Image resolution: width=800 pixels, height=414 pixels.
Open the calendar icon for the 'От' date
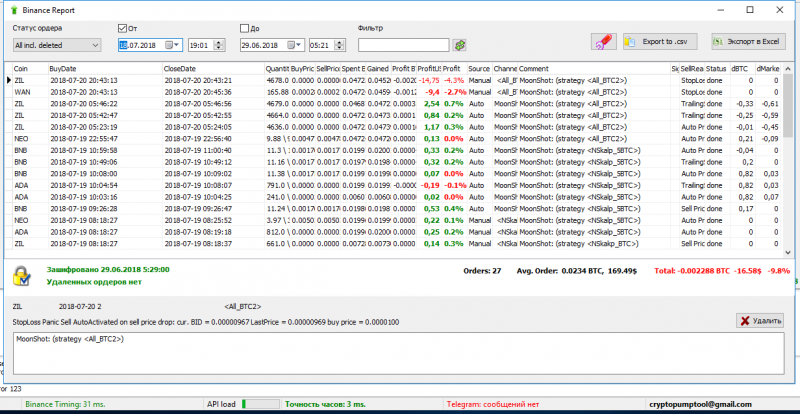pos(168,45)
